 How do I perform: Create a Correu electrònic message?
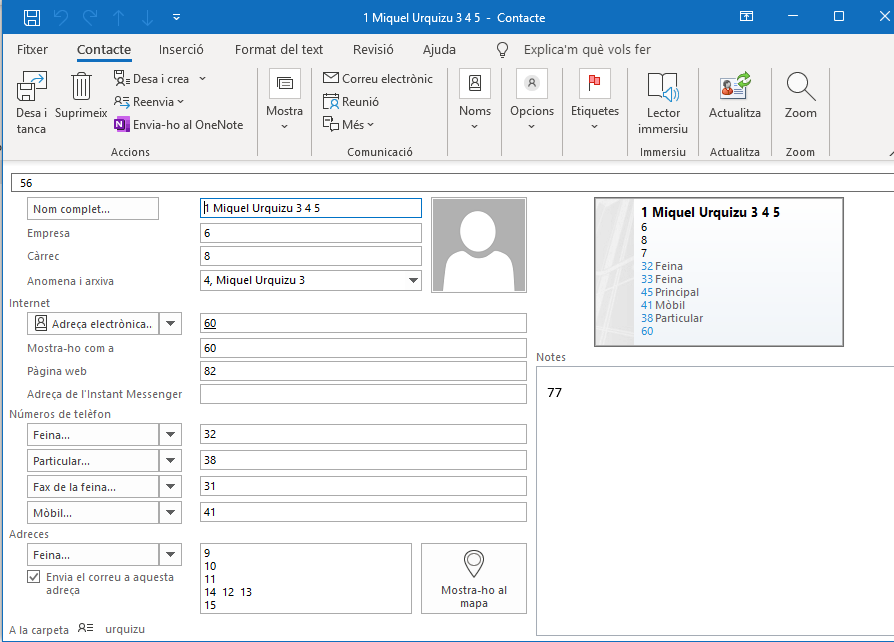point(378,79)
